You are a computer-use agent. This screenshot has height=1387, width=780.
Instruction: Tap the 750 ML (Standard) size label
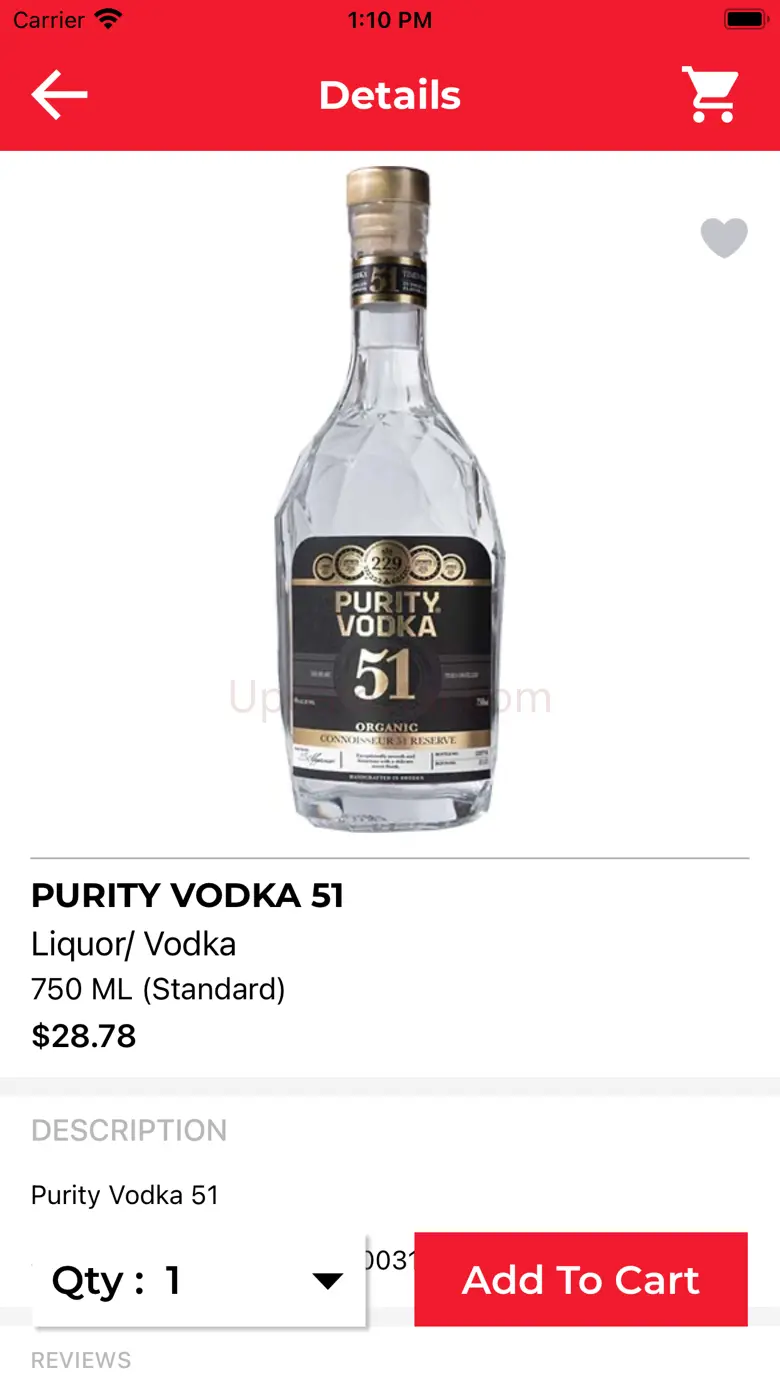(x=158, y=989)
